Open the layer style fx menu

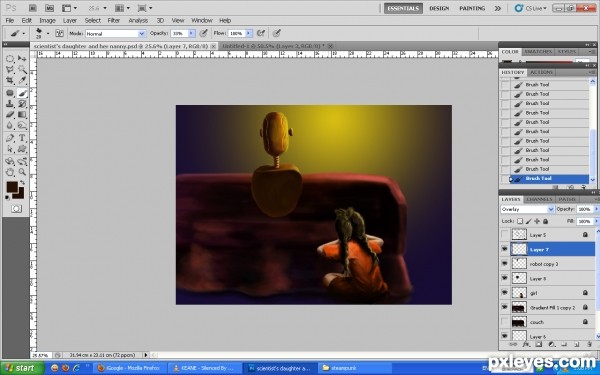526,344
